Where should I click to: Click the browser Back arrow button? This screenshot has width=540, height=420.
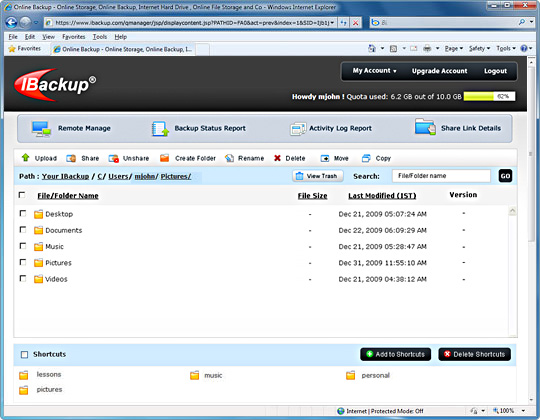coord(11,23)
